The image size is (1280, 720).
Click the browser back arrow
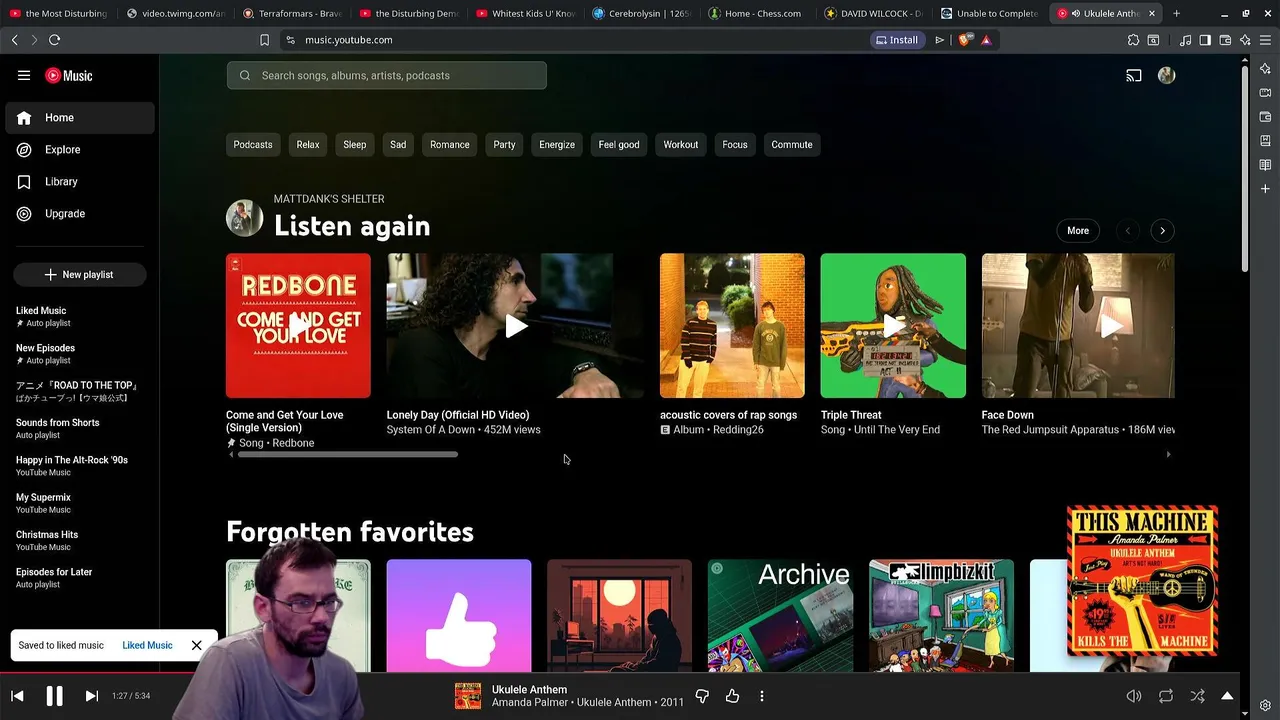point(14,40)
